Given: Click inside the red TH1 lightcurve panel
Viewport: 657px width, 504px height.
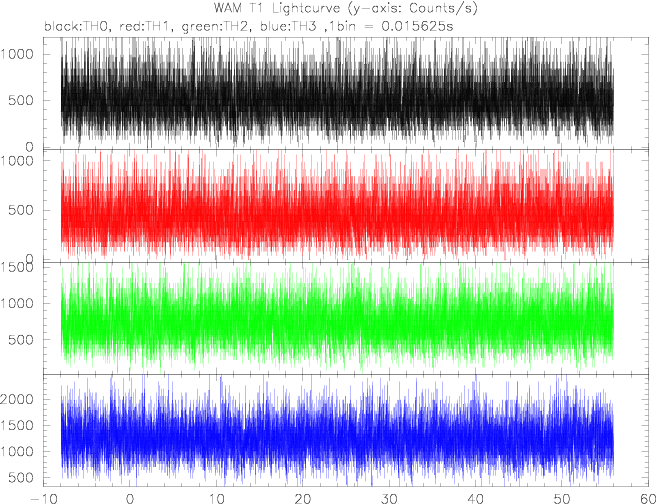Looking at the screenshot, I should (x=346, y=206).
